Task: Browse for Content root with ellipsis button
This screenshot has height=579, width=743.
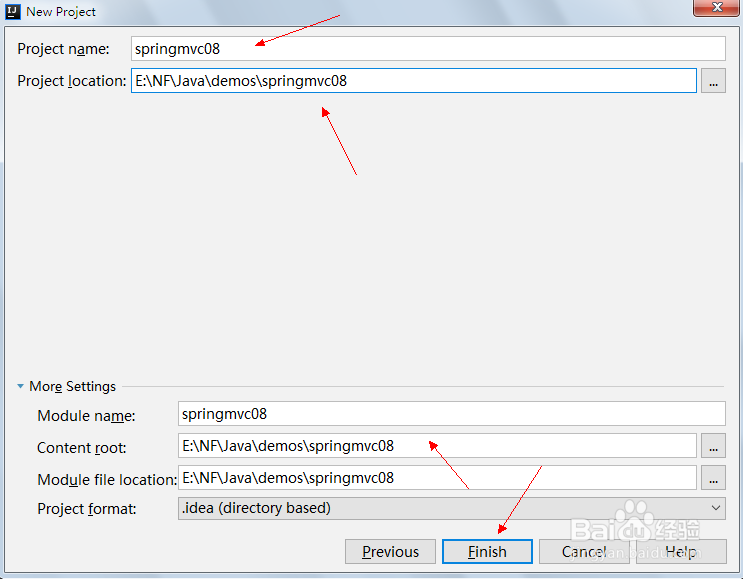Action: tap(713, 446)
